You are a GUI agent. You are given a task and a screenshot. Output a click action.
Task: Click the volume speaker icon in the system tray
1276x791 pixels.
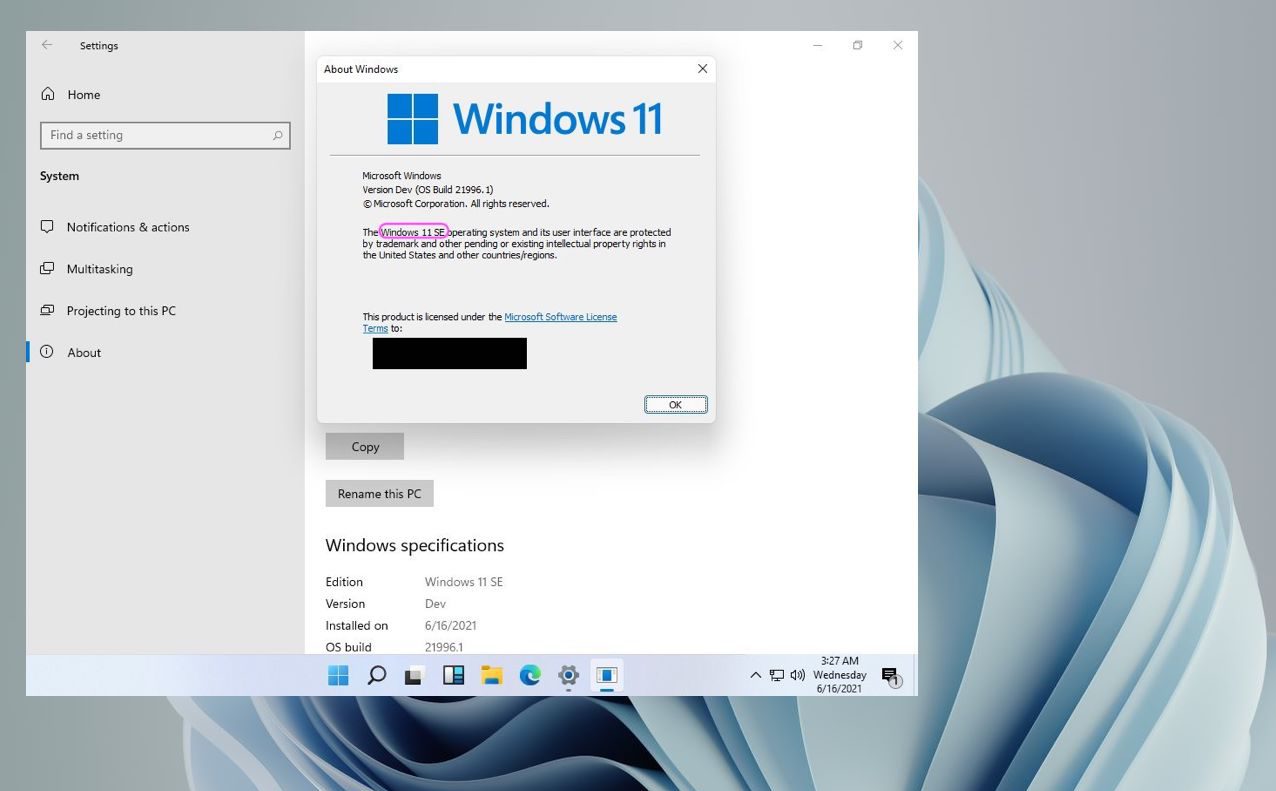(796, 675)
